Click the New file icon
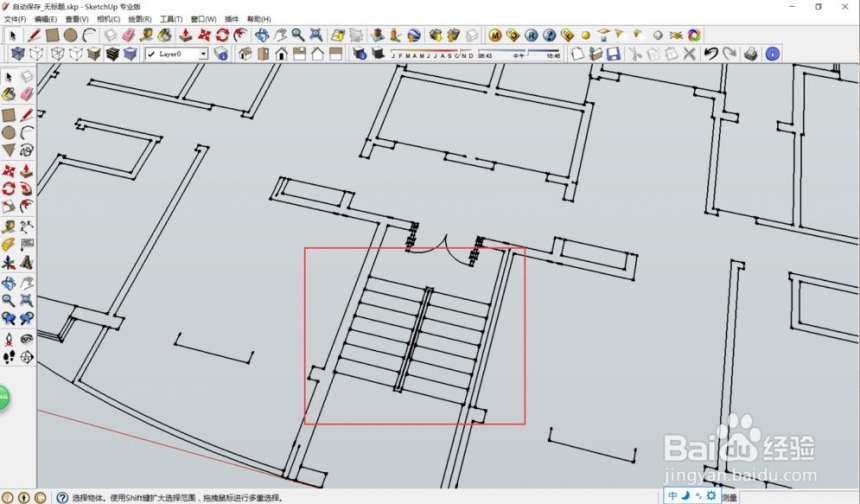 (x=578, y=54)
